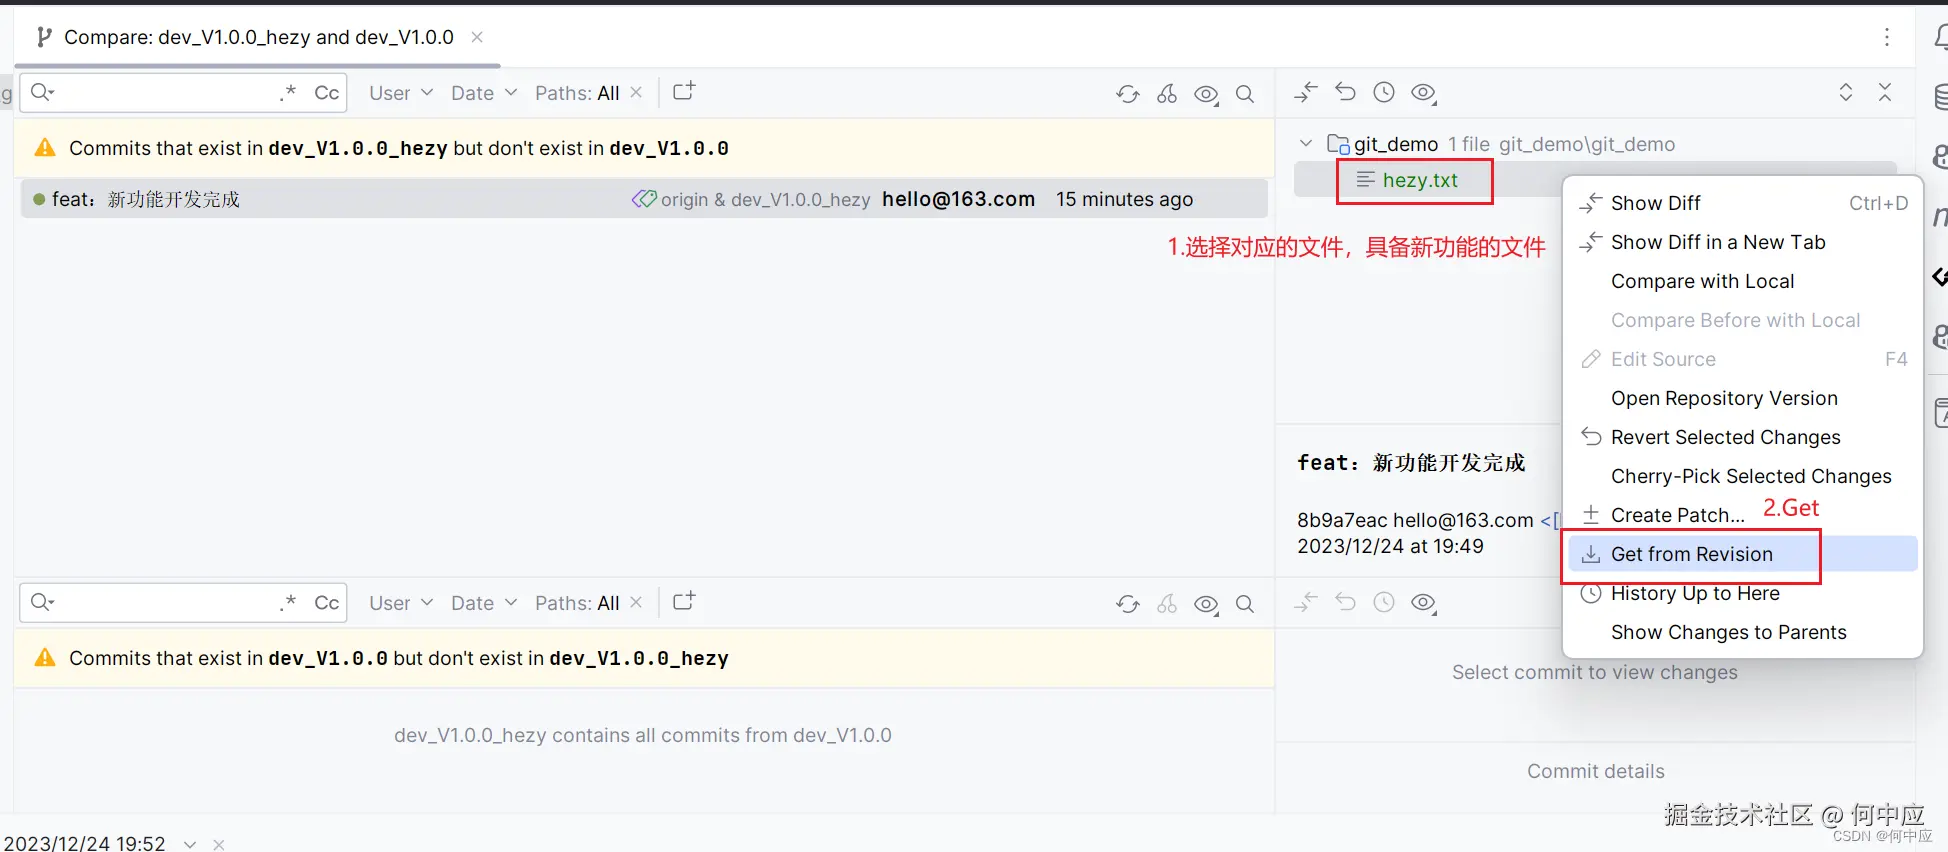Select Compare with Local menu entry

(x=1743, y=281)
